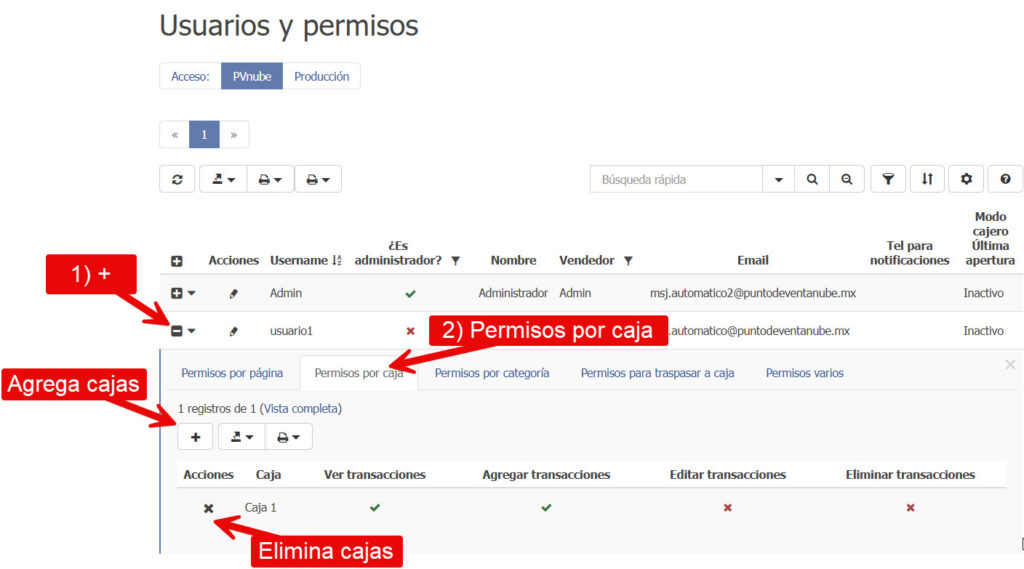
Task: Click the Email column header
Action: point(752,260)
